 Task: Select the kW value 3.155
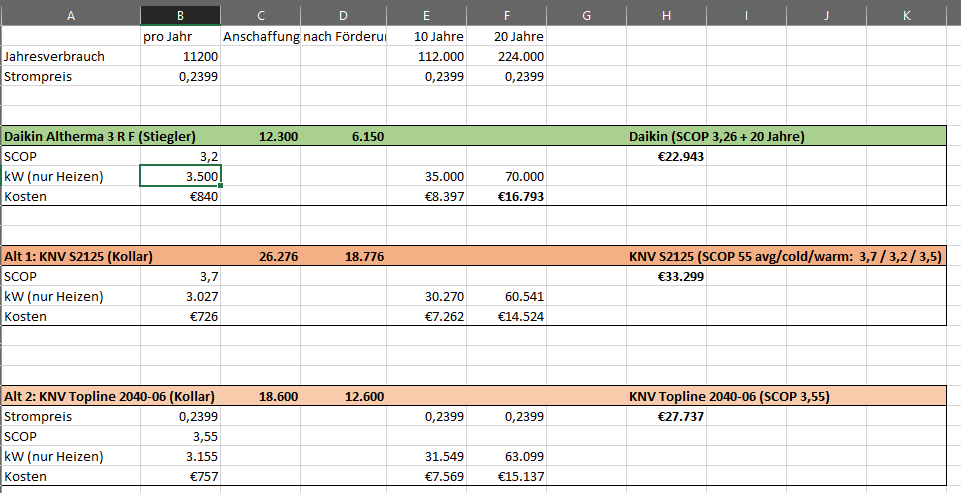[180, 456]
